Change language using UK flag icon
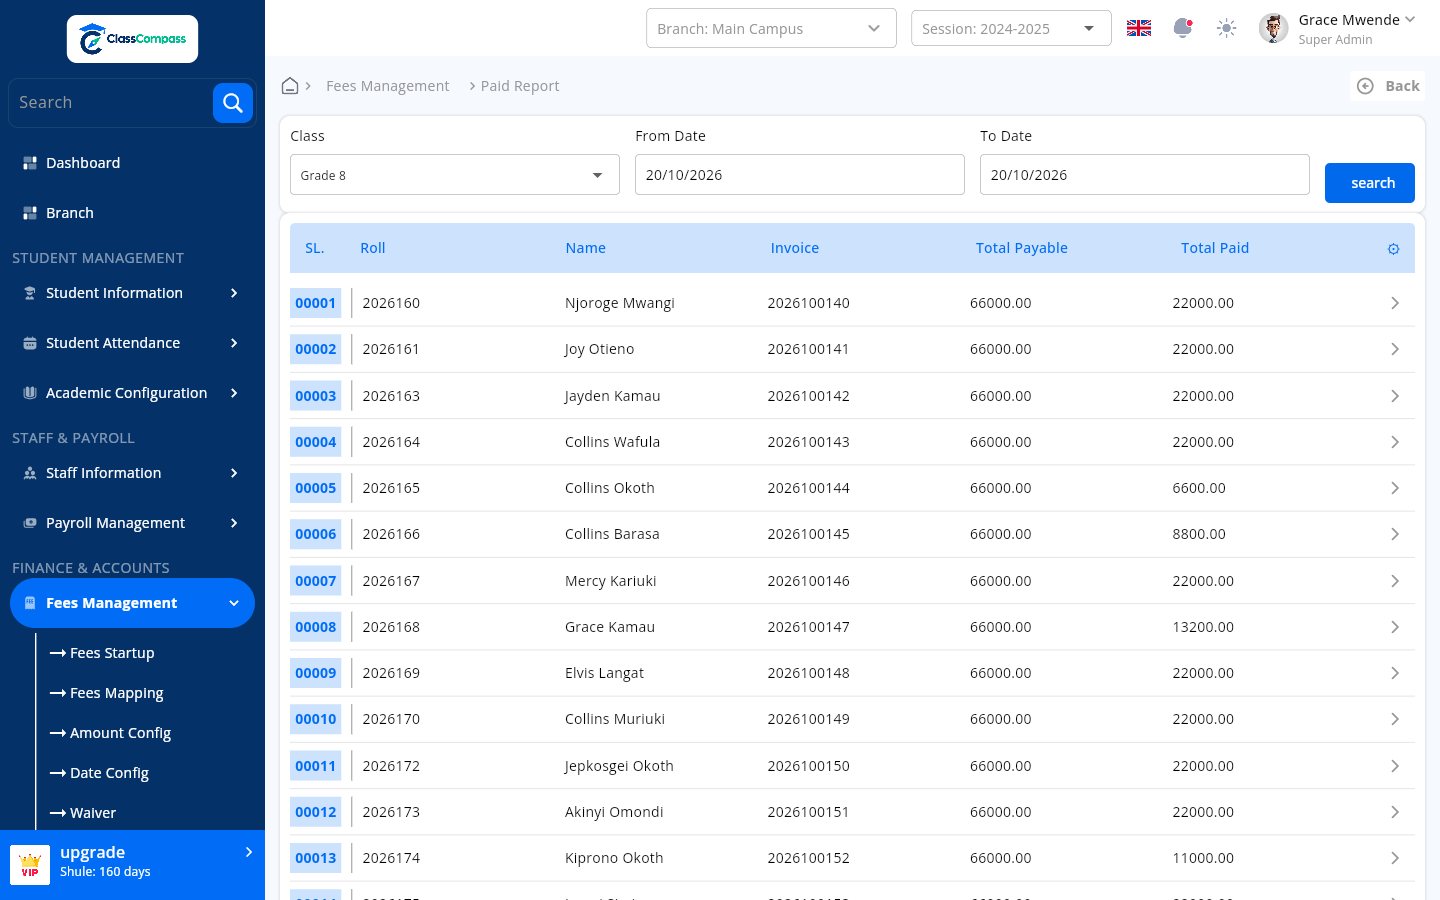The image size is (1440, 900). [x=1139, y=28]
